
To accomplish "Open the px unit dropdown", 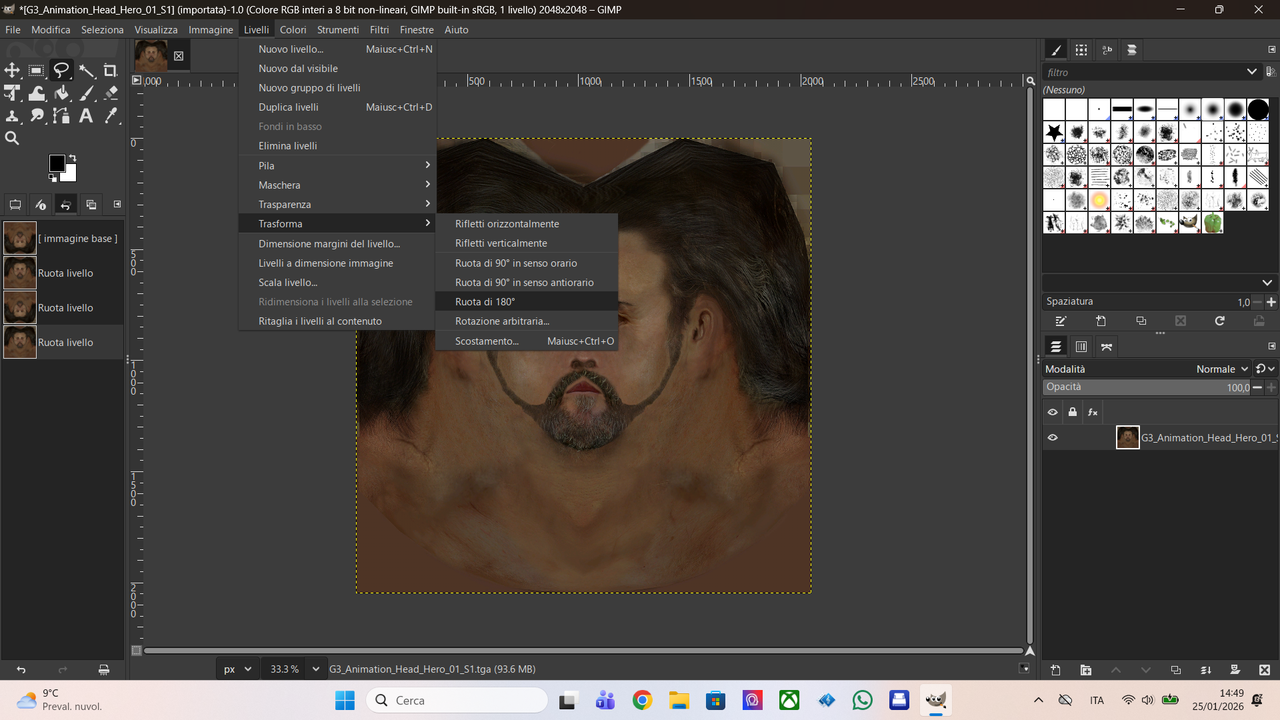I will coord(238,669).
